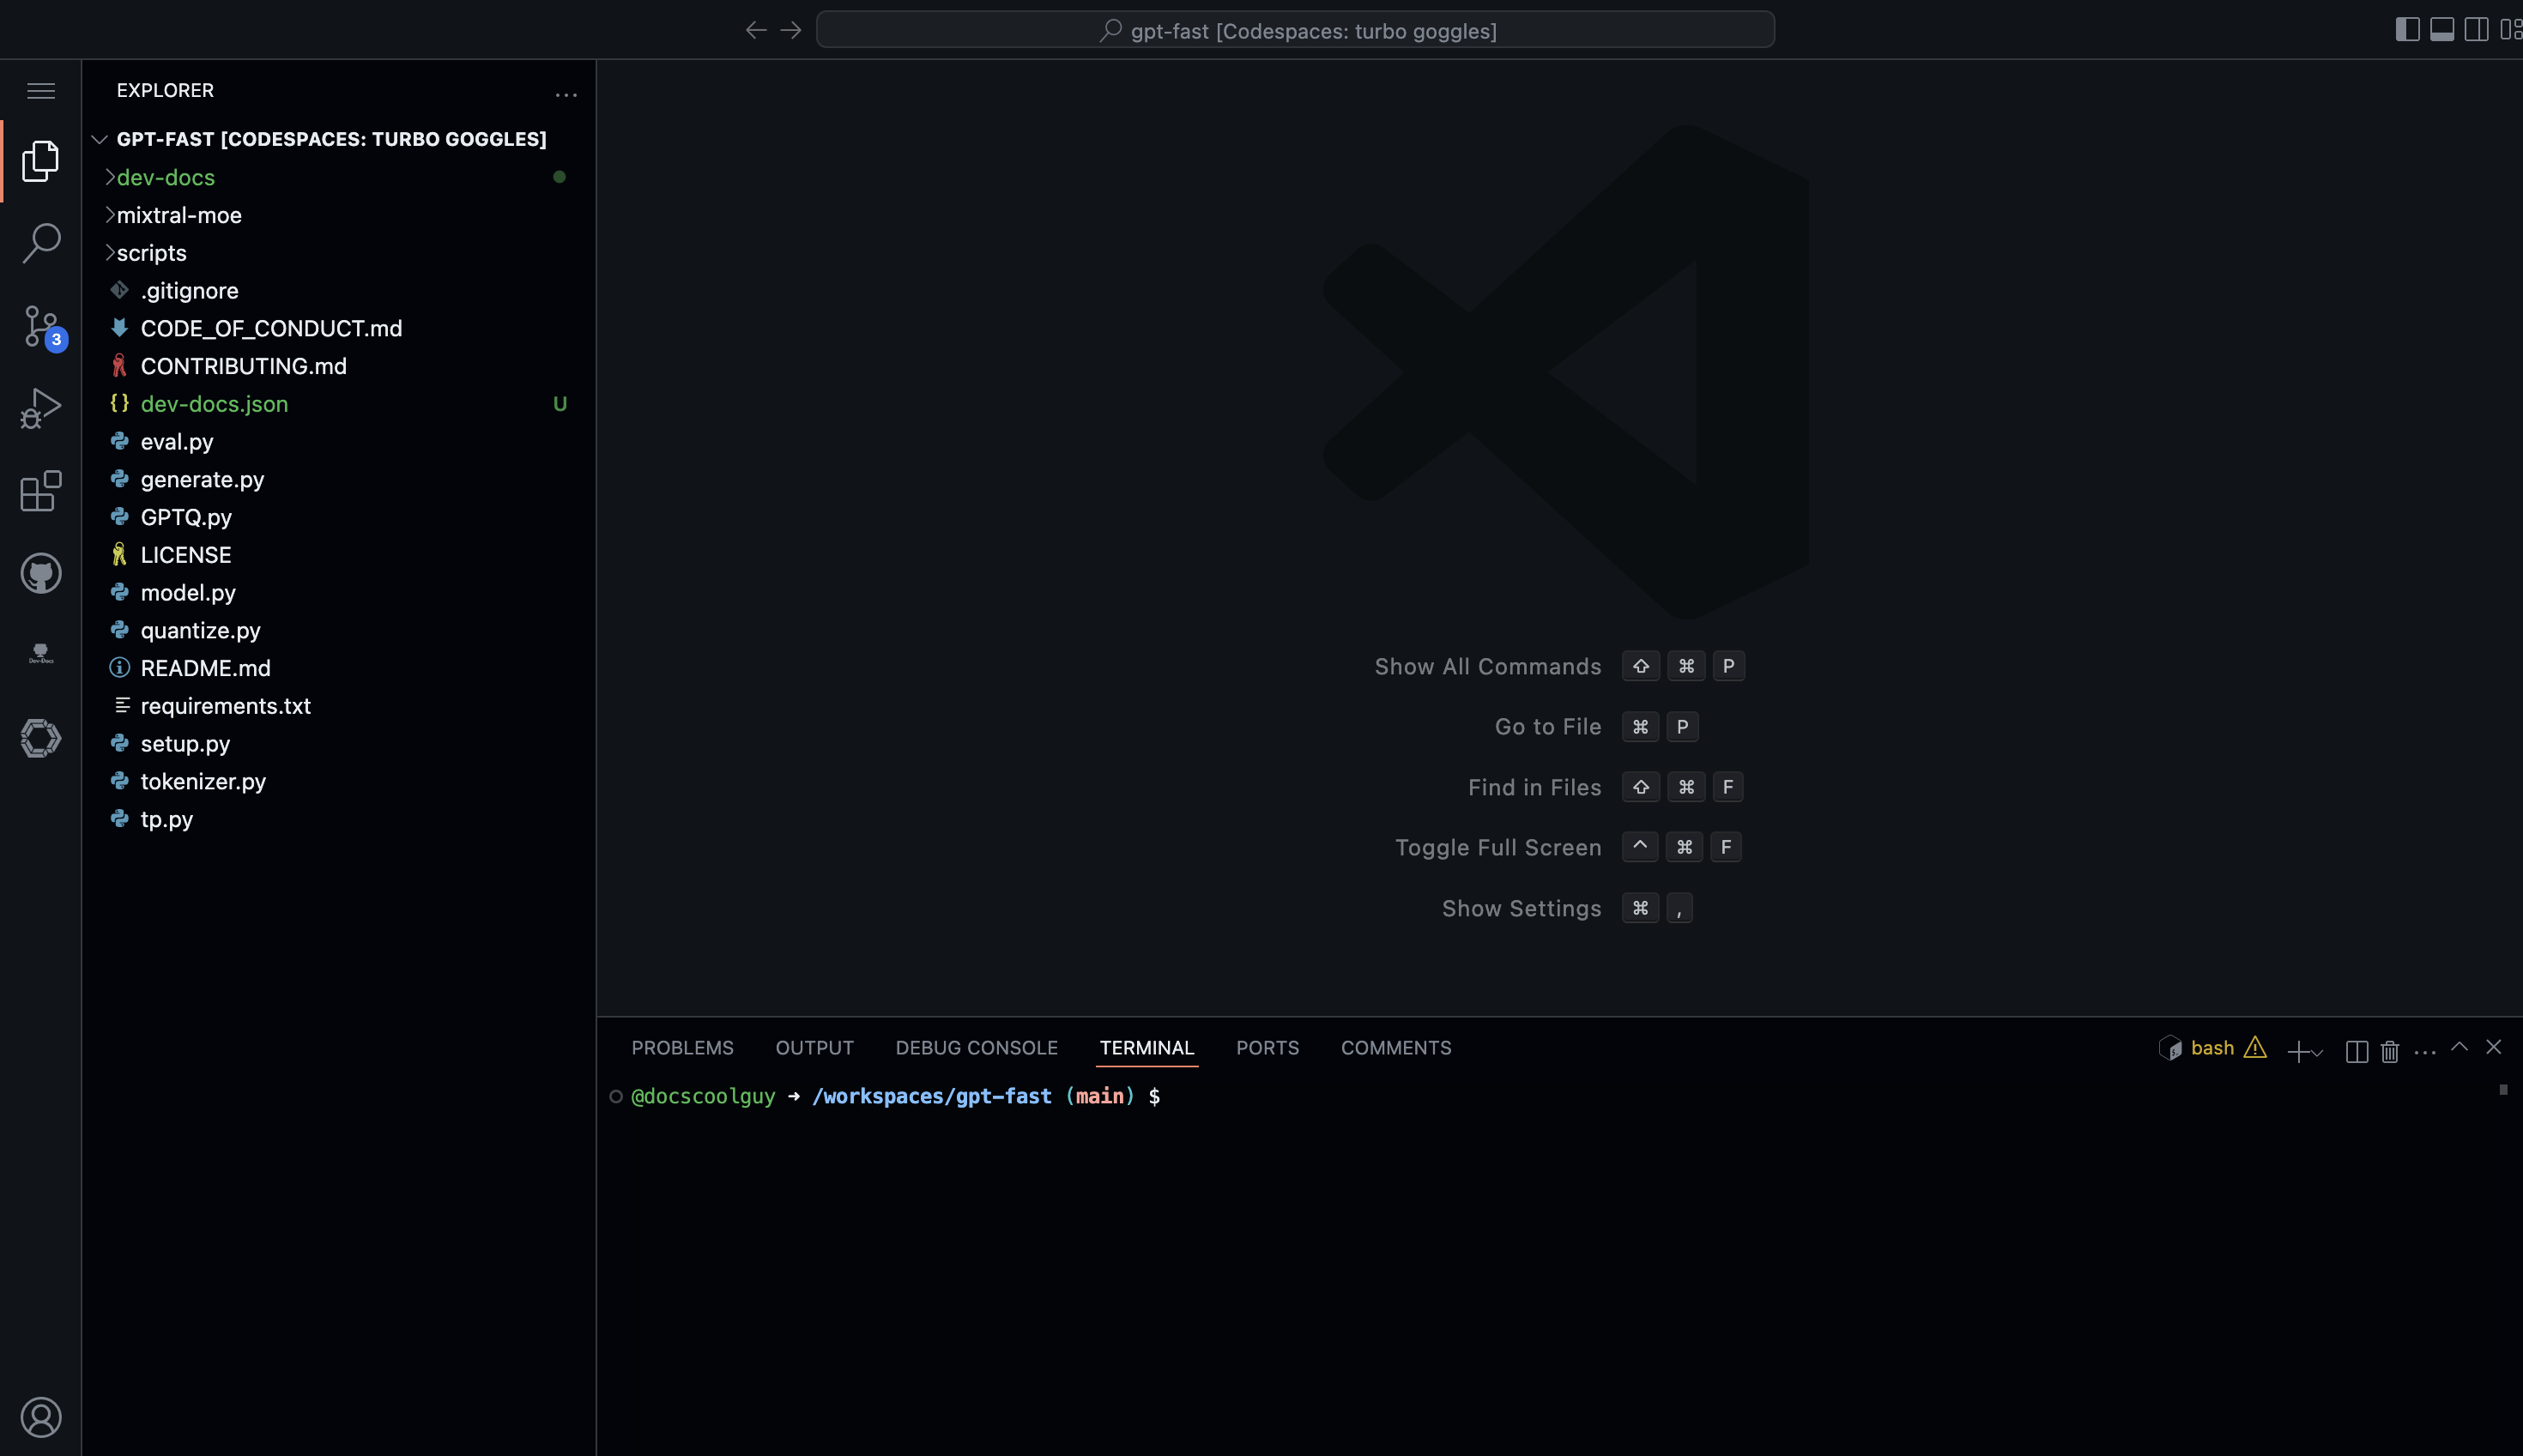Open the Run and Debug view
This screenshot has height=1456, width=2523.
click(41, 408)
